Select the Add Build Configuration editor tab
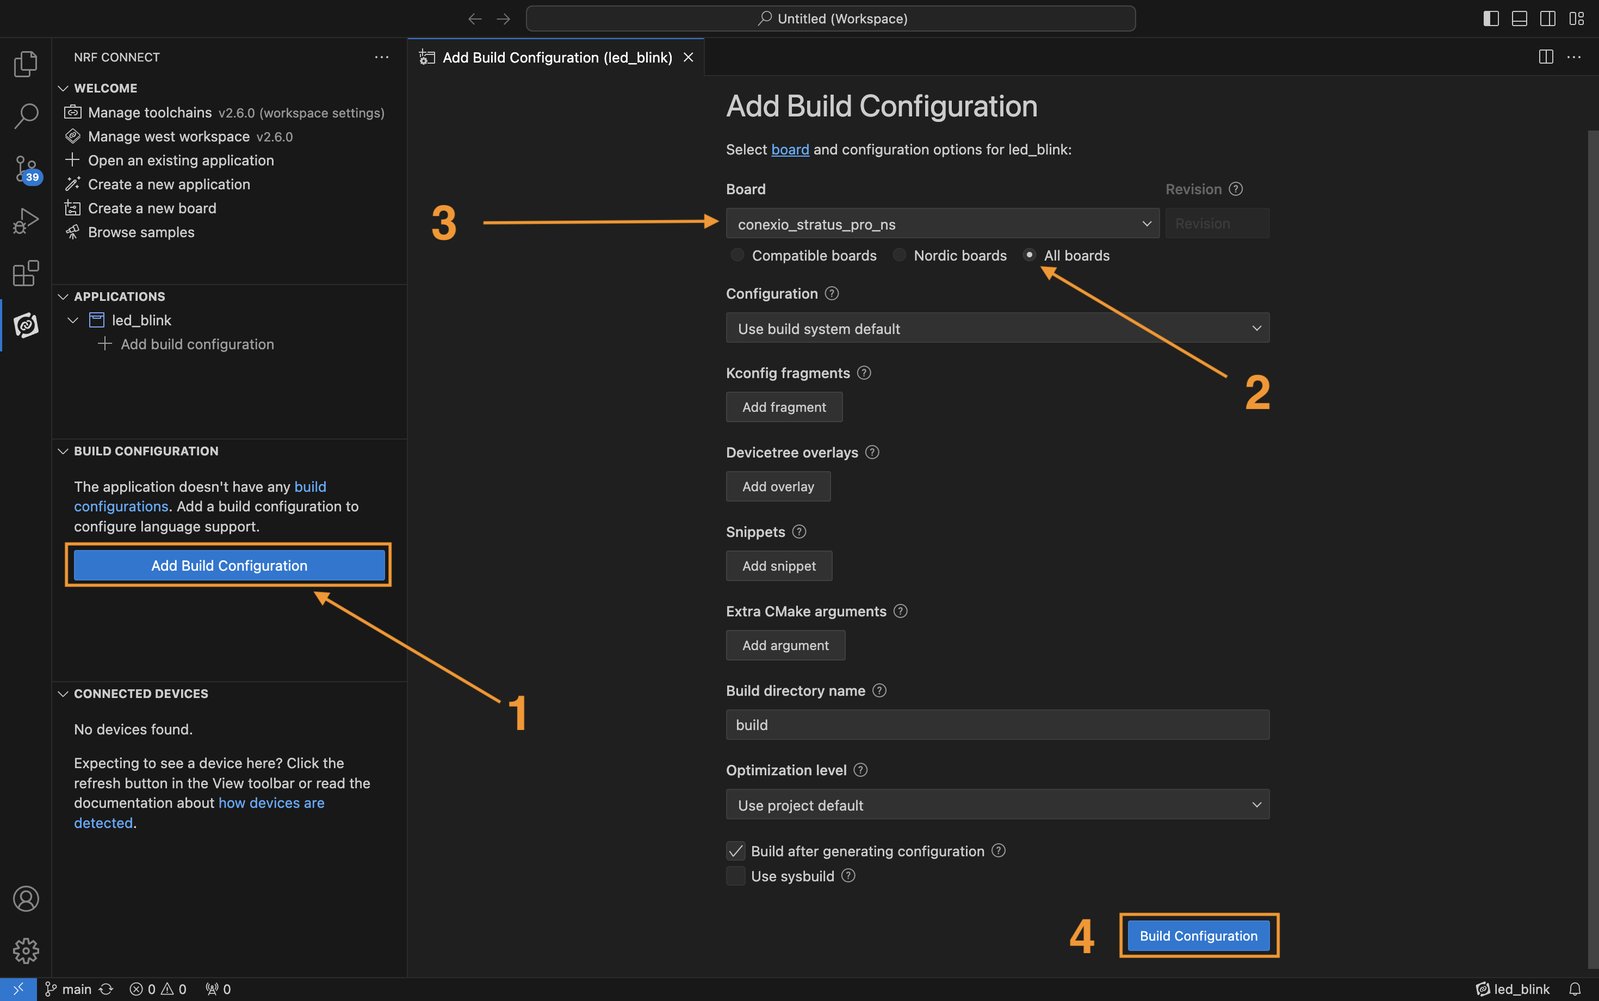This screenshot has height=1001, width=1599. [x=556, y=58]
